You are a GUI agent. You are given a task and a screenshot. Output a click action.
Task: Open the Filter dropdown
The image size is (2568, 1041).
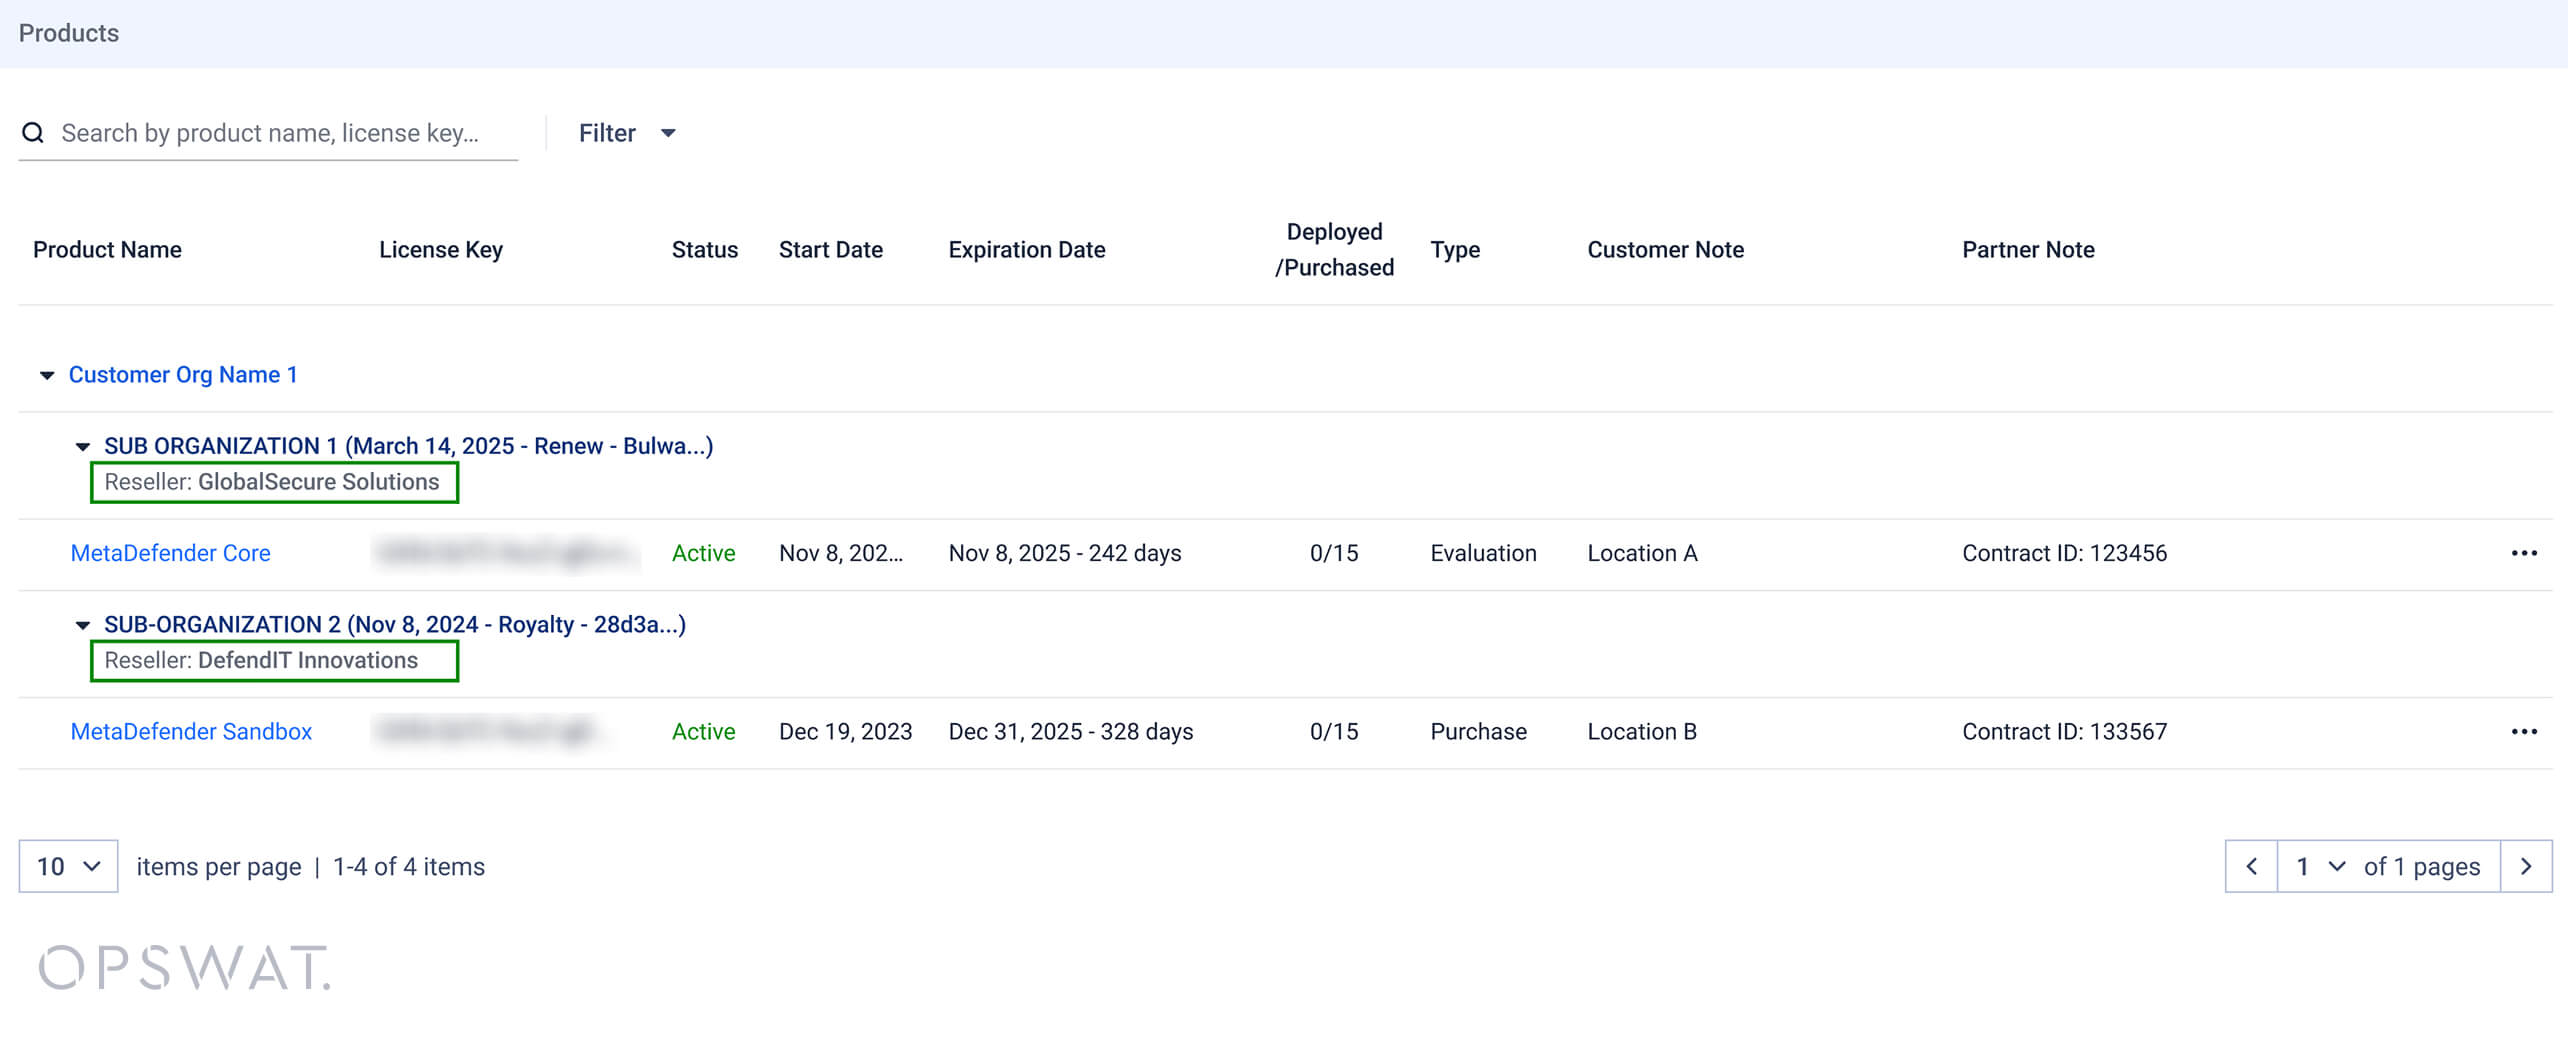[x=627, y=133]
